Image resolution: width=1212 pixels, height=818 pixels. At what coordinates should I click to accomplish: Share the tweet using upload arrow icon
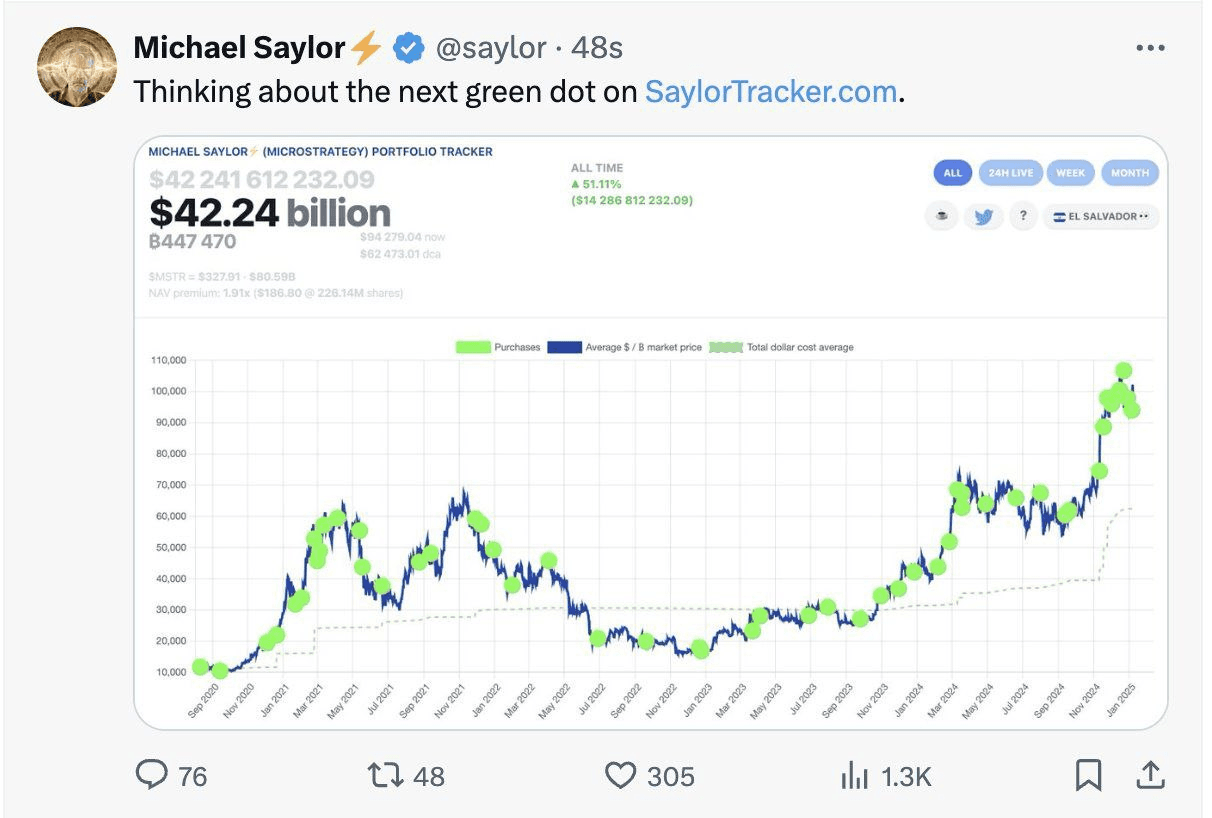pos(1150,775)
